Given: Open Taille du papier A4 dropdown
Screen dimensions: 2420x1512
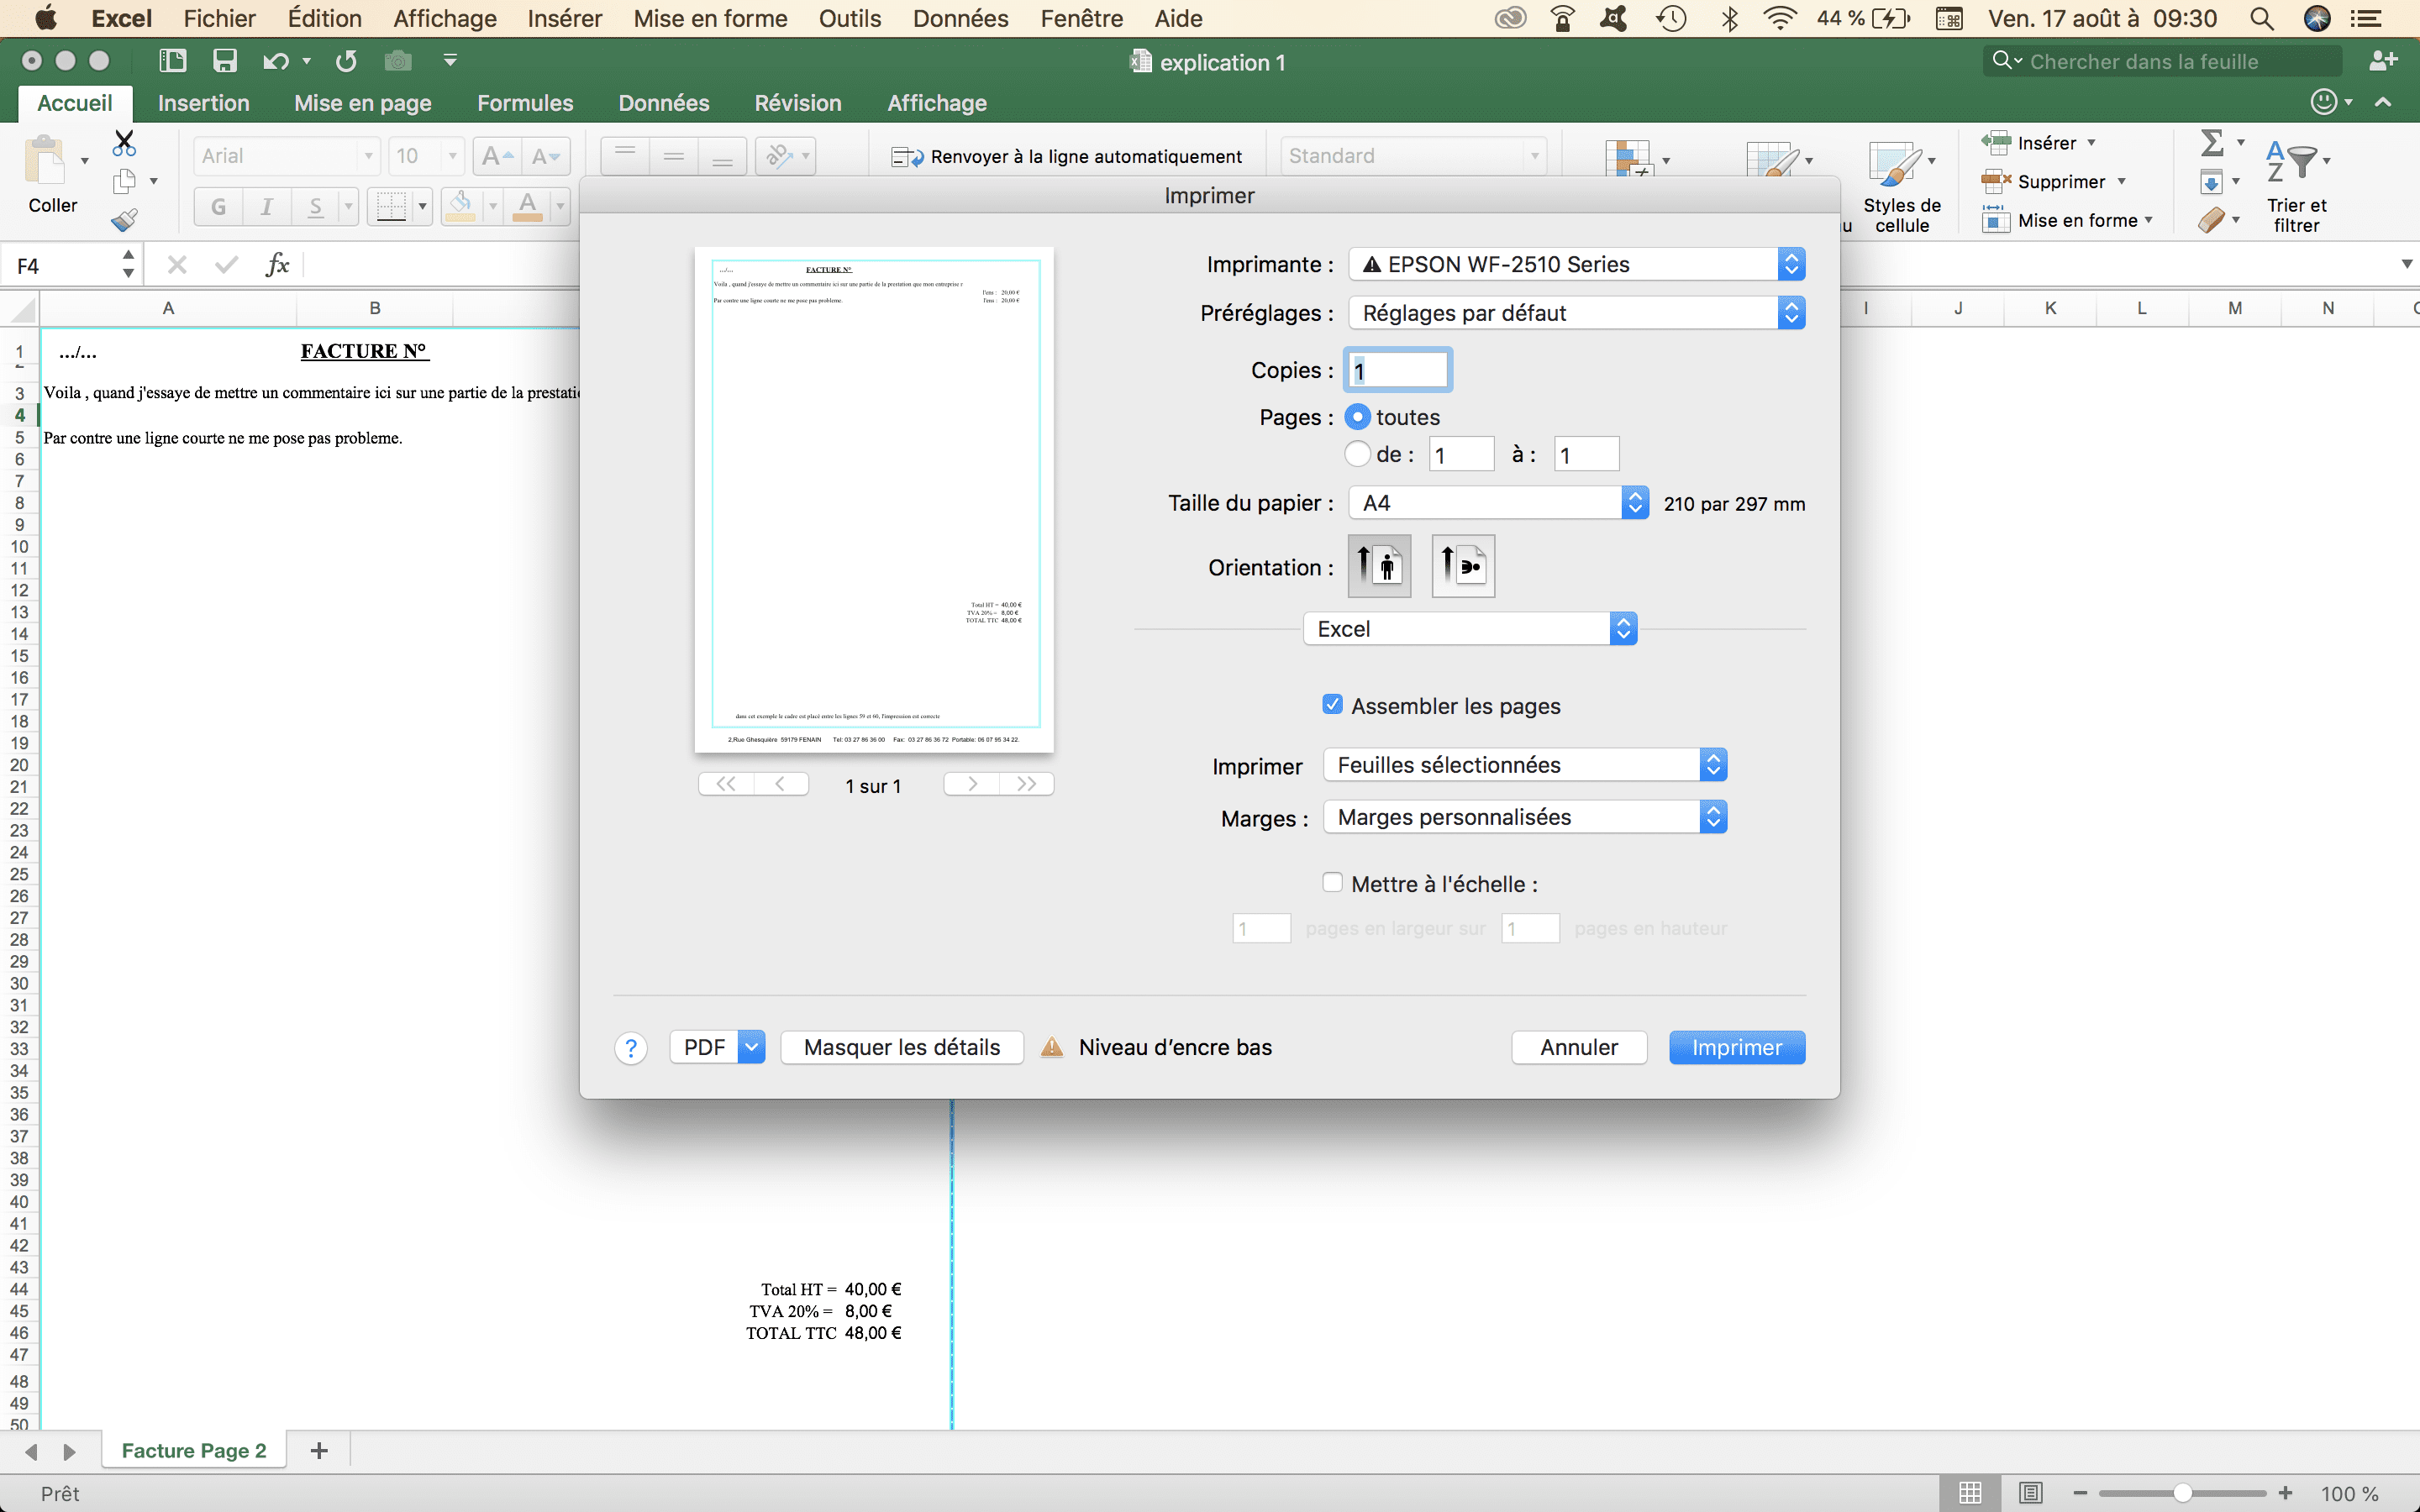Looking at the screenshot, I should click(1497, 503).
